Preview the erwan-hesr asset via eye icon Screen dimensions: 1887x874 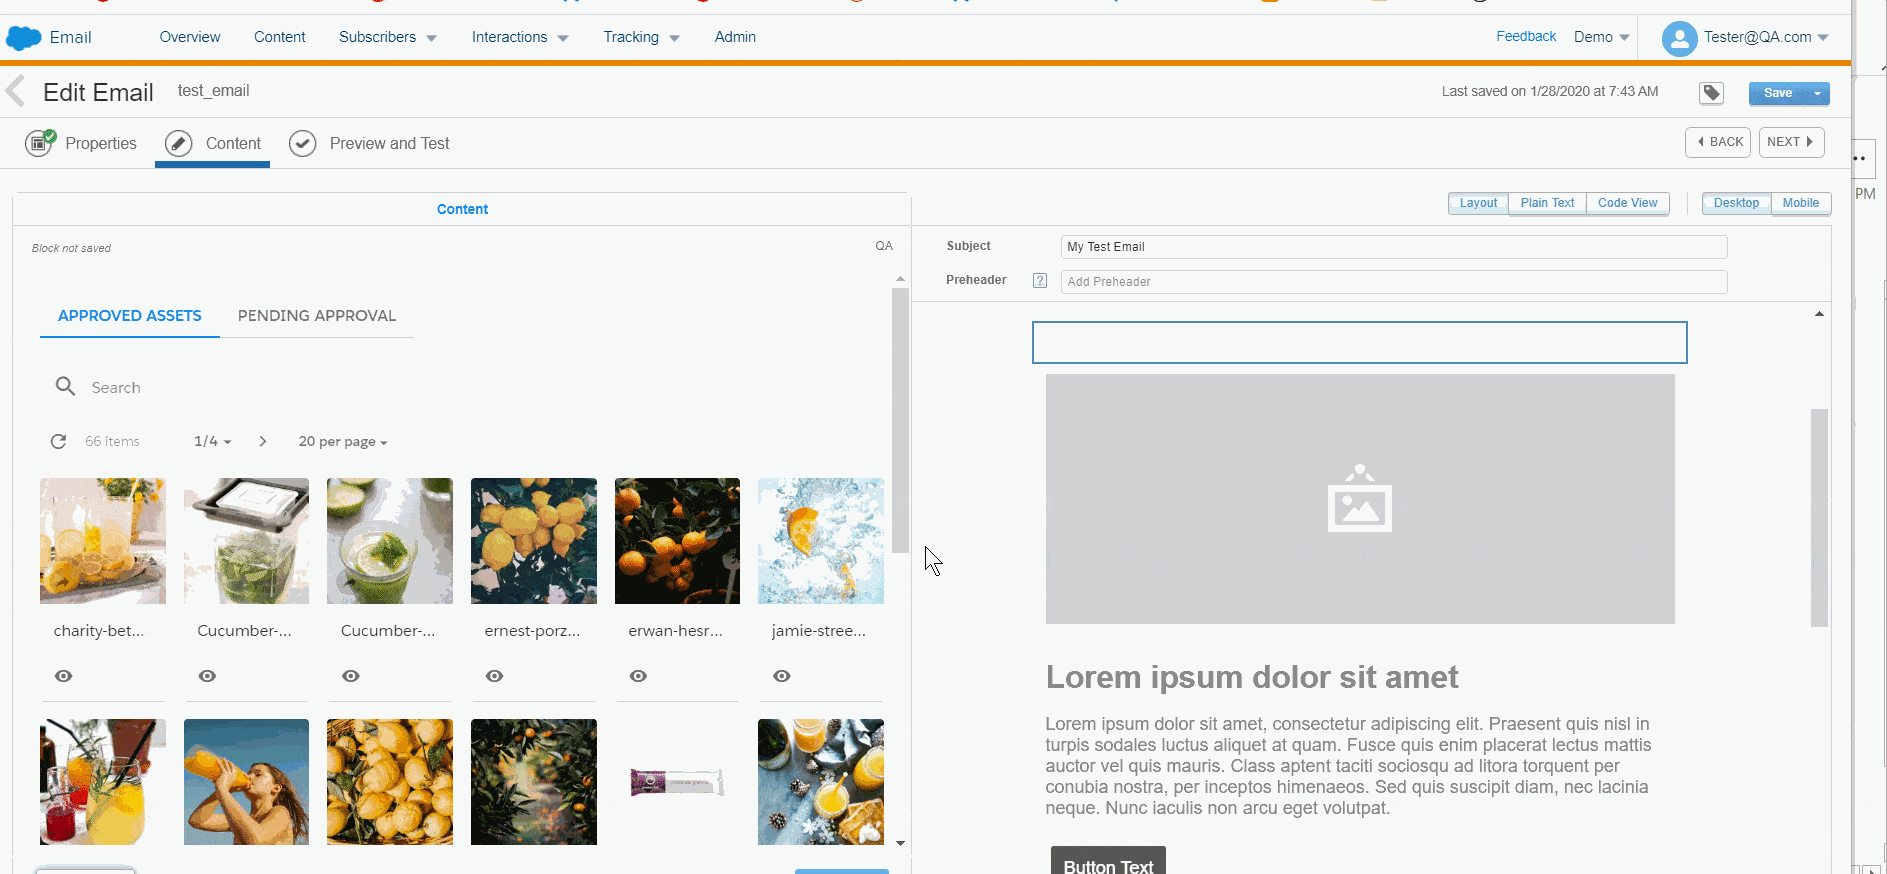[638, 676]
